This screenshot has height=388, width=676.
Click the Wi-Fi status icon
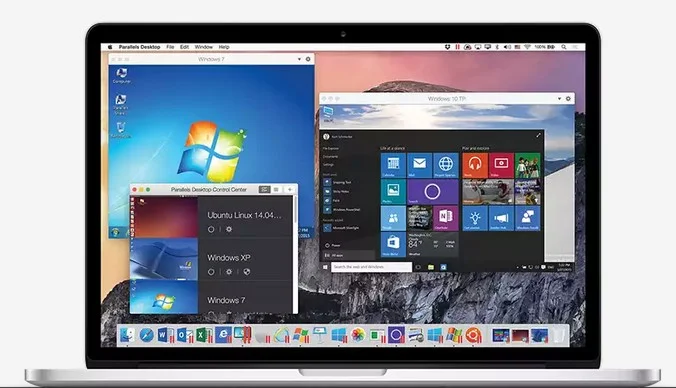[527, 47]
